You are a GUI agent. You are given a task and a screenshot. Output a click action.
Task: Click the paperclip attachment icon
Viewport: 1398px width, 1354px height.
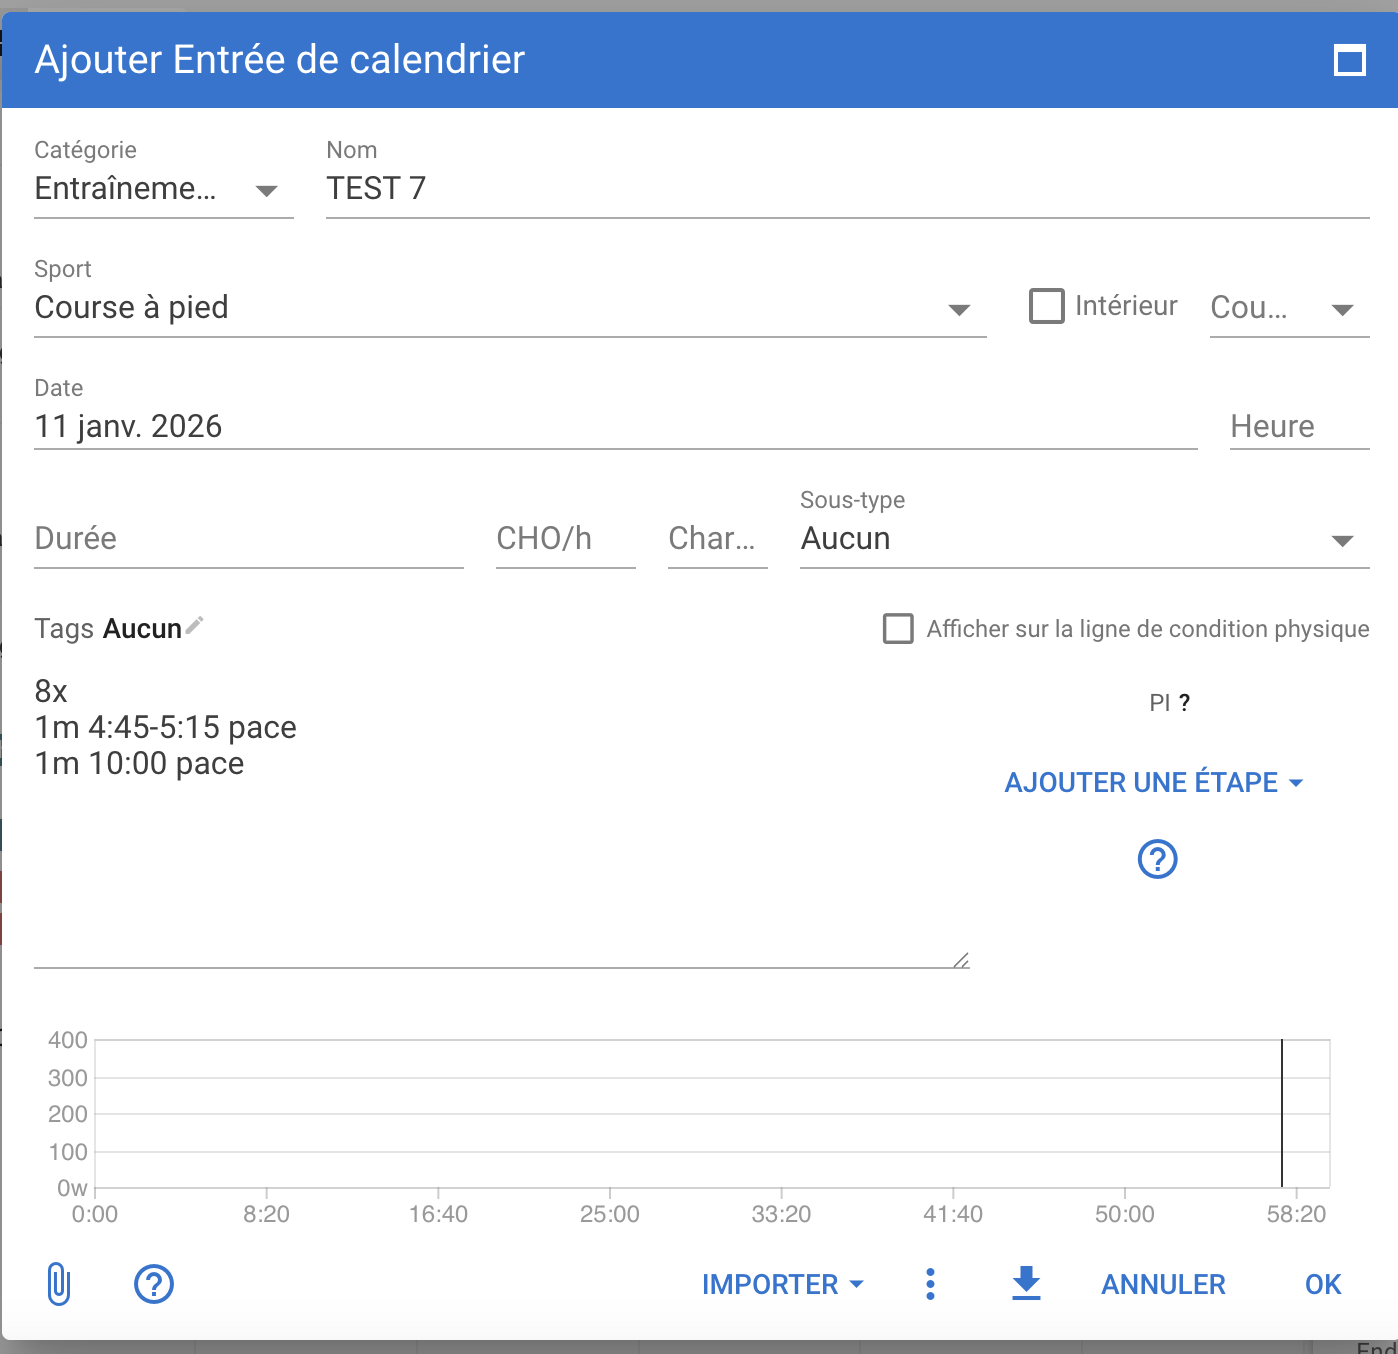click(x=59, y=1284)
